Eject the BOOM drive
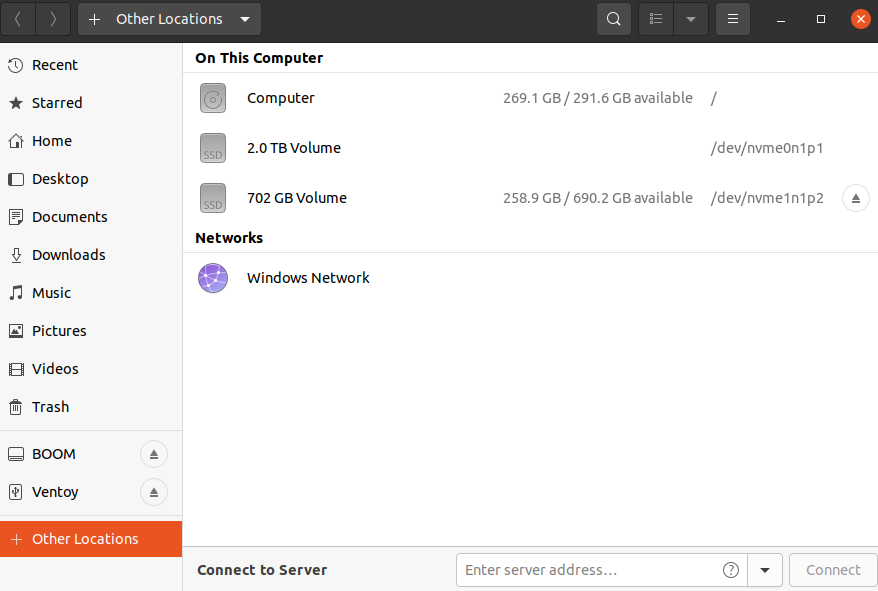Screen dimensions: 878x591 (x=154, y=454)
